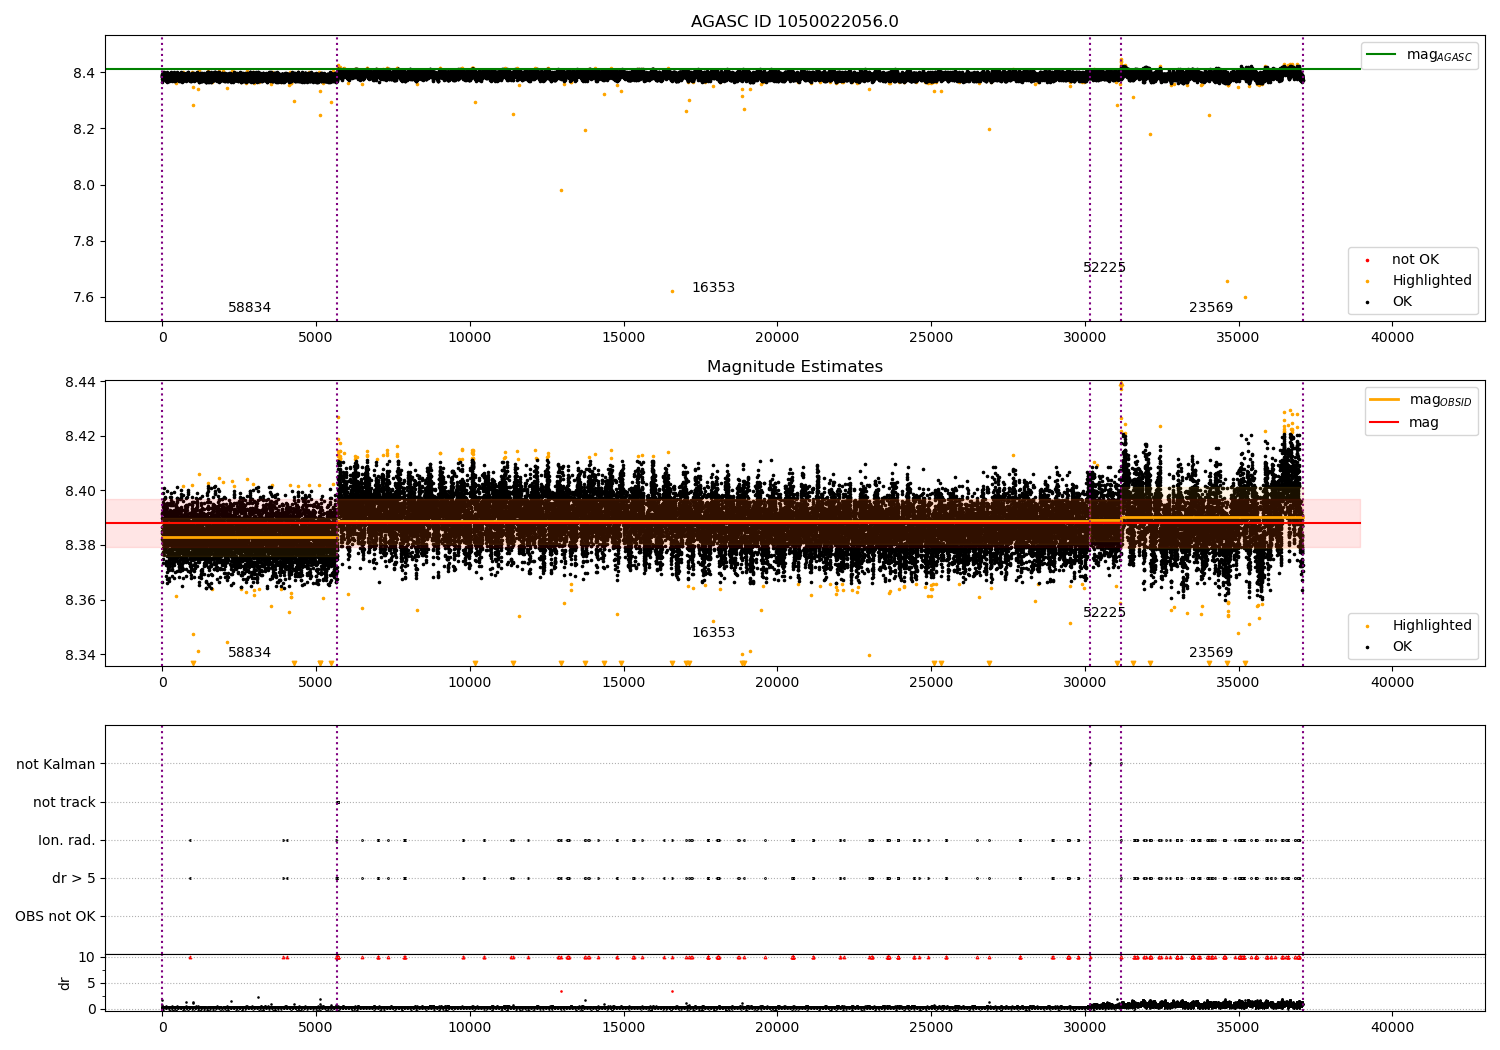The height and width of the screenshot is (1050, 1500).
Task: Click obsid annotation '23569' in the top plot
Action: click(1211, 308)
